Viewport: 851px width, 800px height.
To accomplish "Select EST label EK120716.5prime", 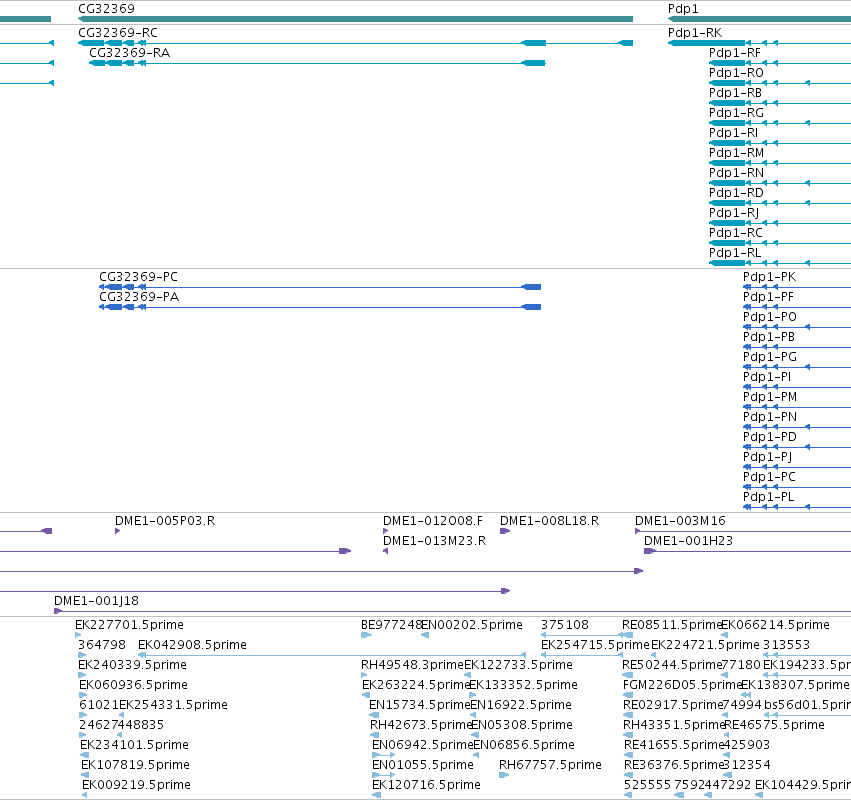I will (x=427, y=785).
